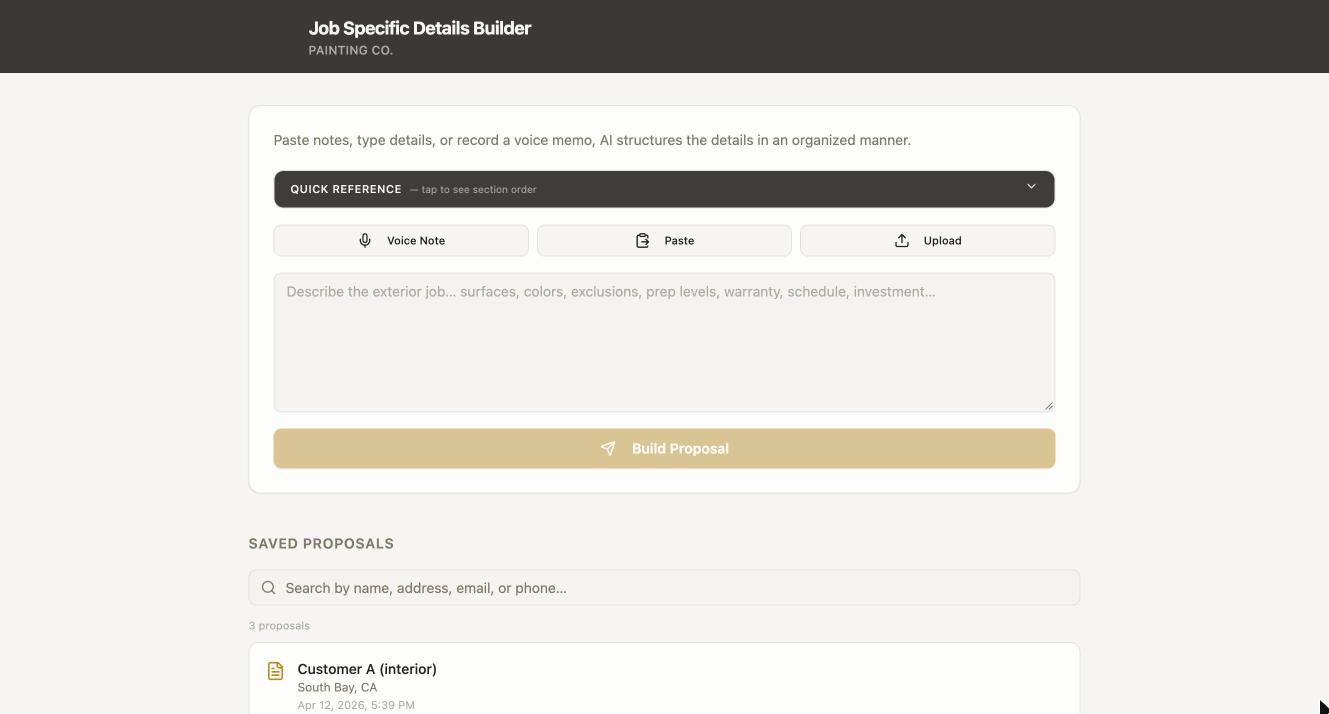The width and height of the screenshot is (1329, 714).
Task: Click the magnifier icon in the search bar
Action: point(268,588)
